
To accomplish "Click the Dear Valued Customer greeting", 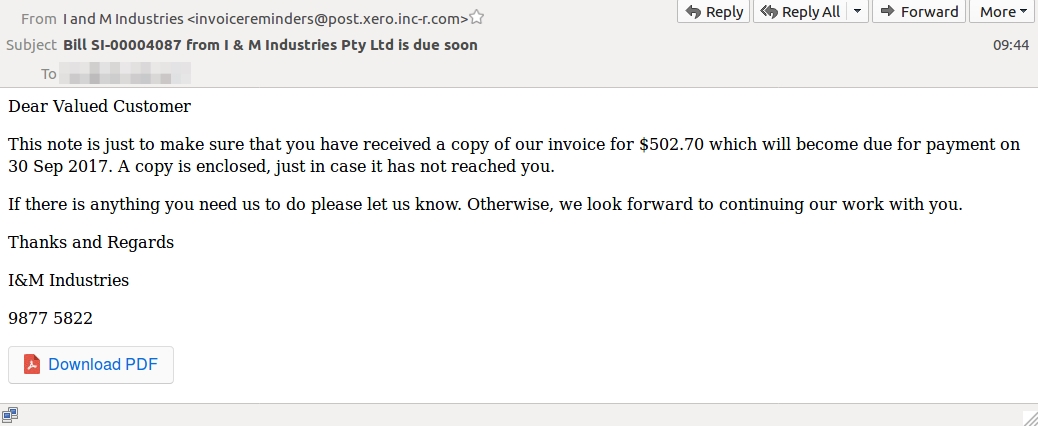I will tap(99, 106).
